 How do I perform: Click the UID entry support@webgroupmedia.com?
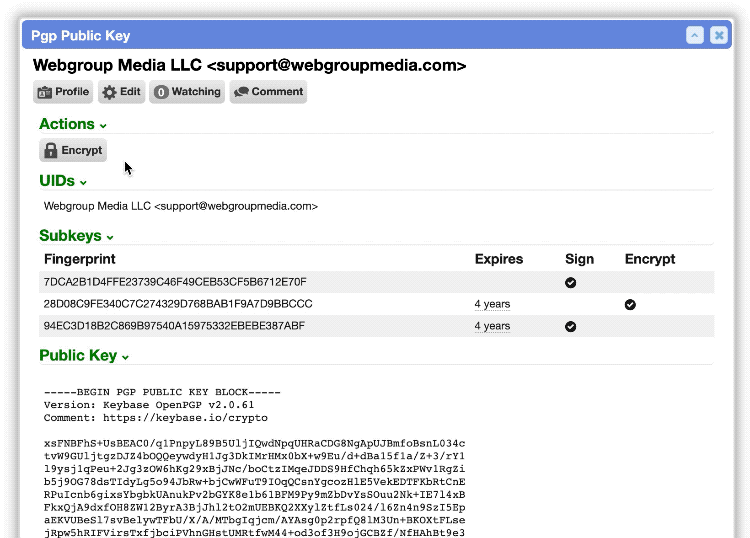[181, 206]
